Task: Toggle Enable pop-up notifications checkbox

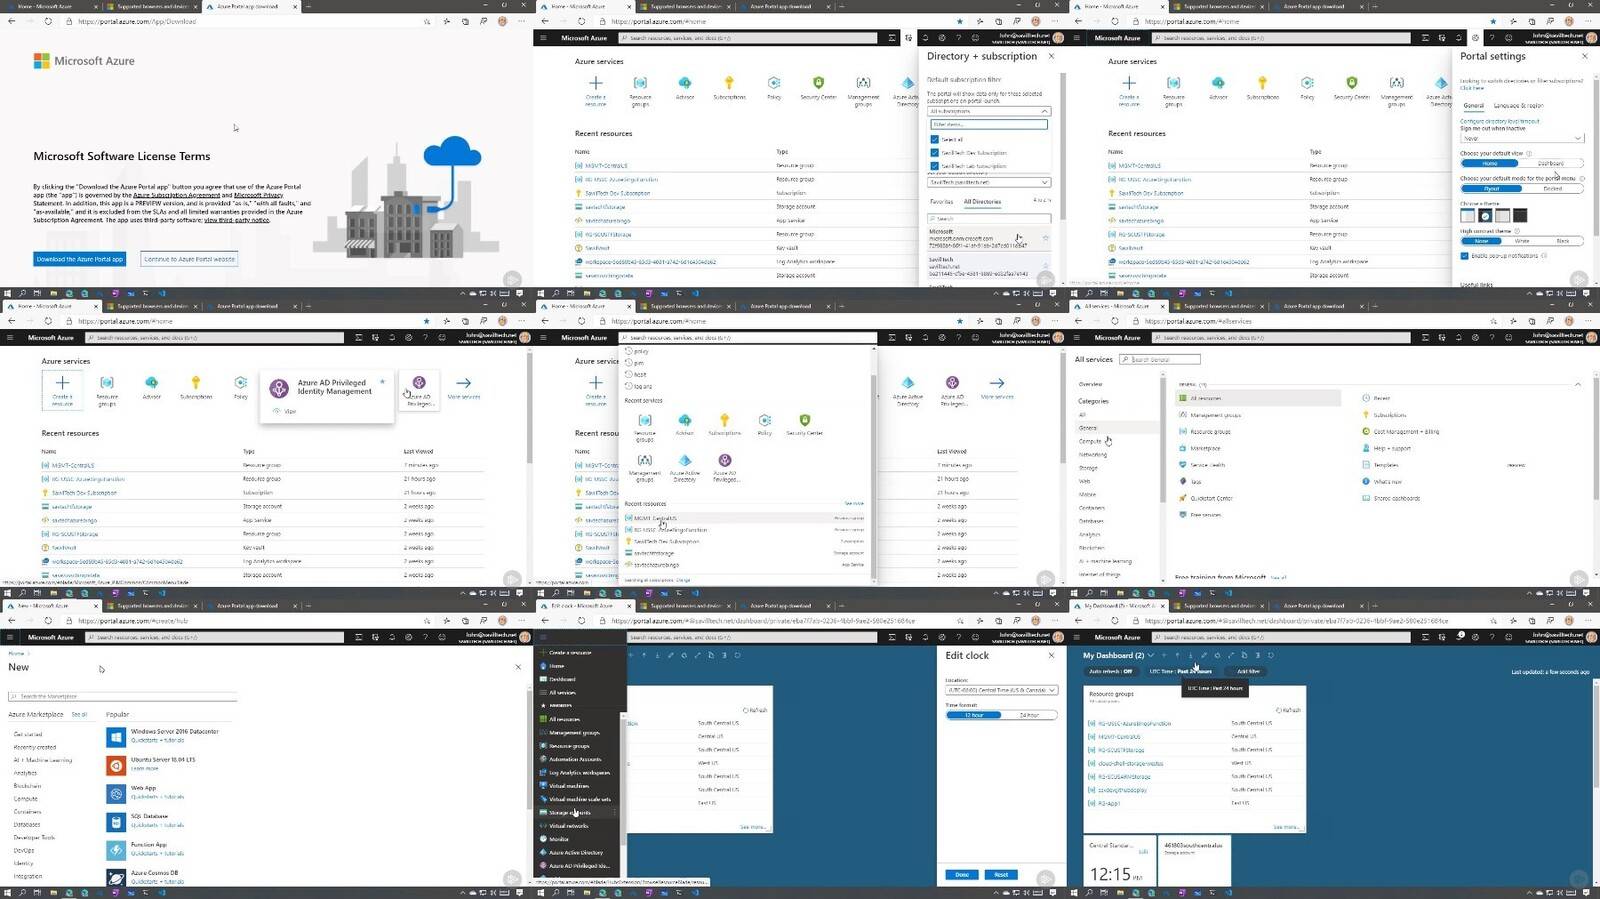Action: 1465,256
